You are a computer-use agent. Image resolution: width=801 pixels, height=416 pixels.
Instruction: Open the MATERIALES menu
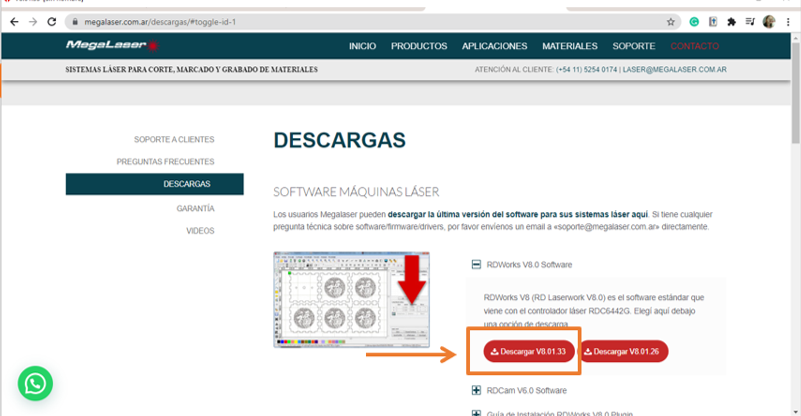point(570,46)
